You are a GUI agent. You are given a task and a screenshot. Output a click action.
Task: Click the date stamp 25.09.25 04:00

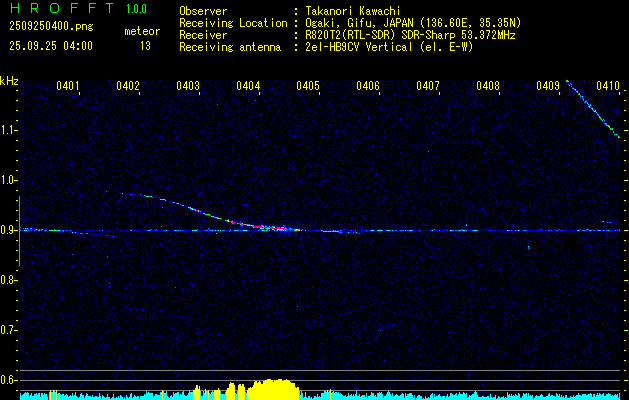click(x=50, y=45)
